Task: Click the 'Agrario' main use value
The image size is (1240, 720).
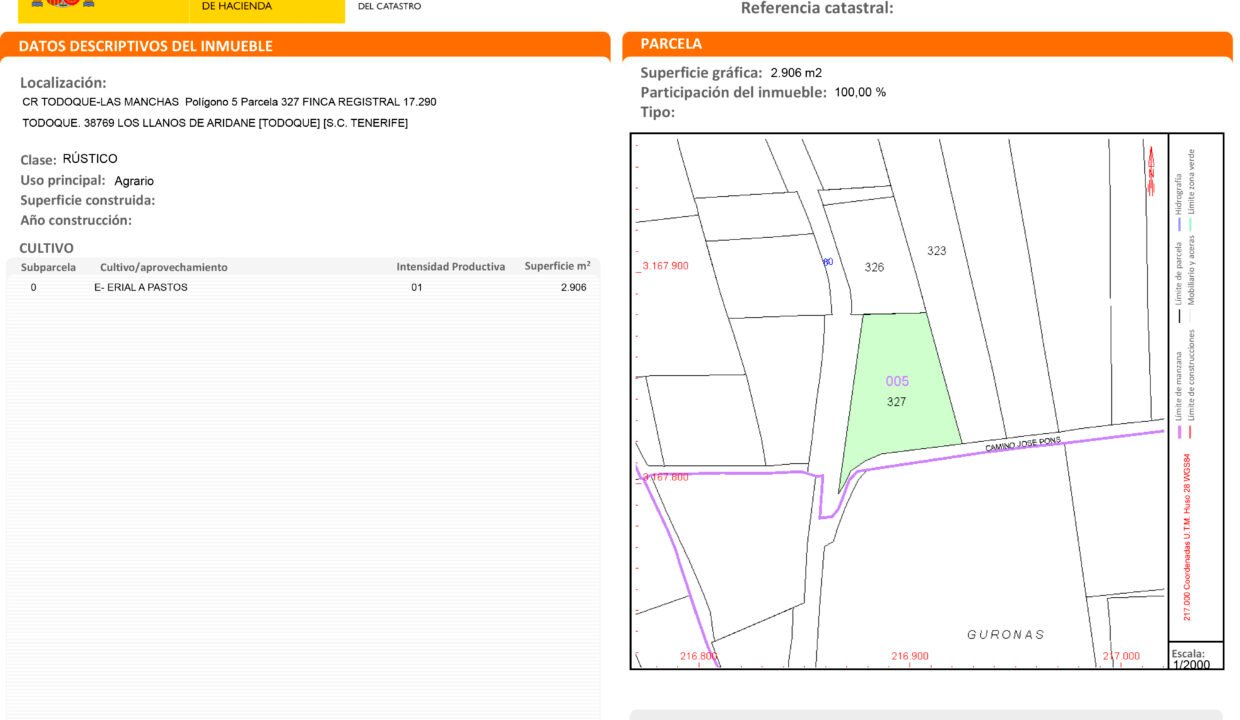Action: pos(134,181)
